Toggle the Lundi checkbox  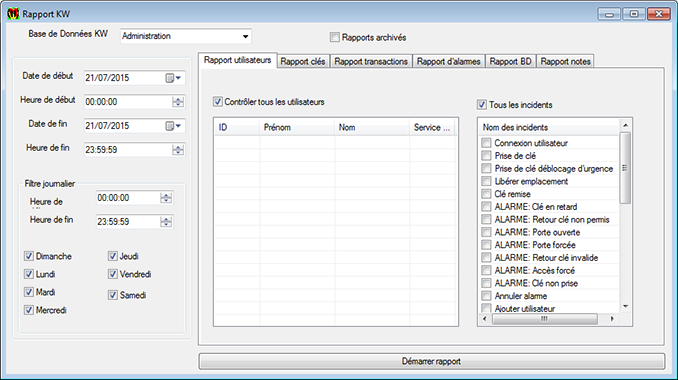pyautogui.click(x=29, y=274)
